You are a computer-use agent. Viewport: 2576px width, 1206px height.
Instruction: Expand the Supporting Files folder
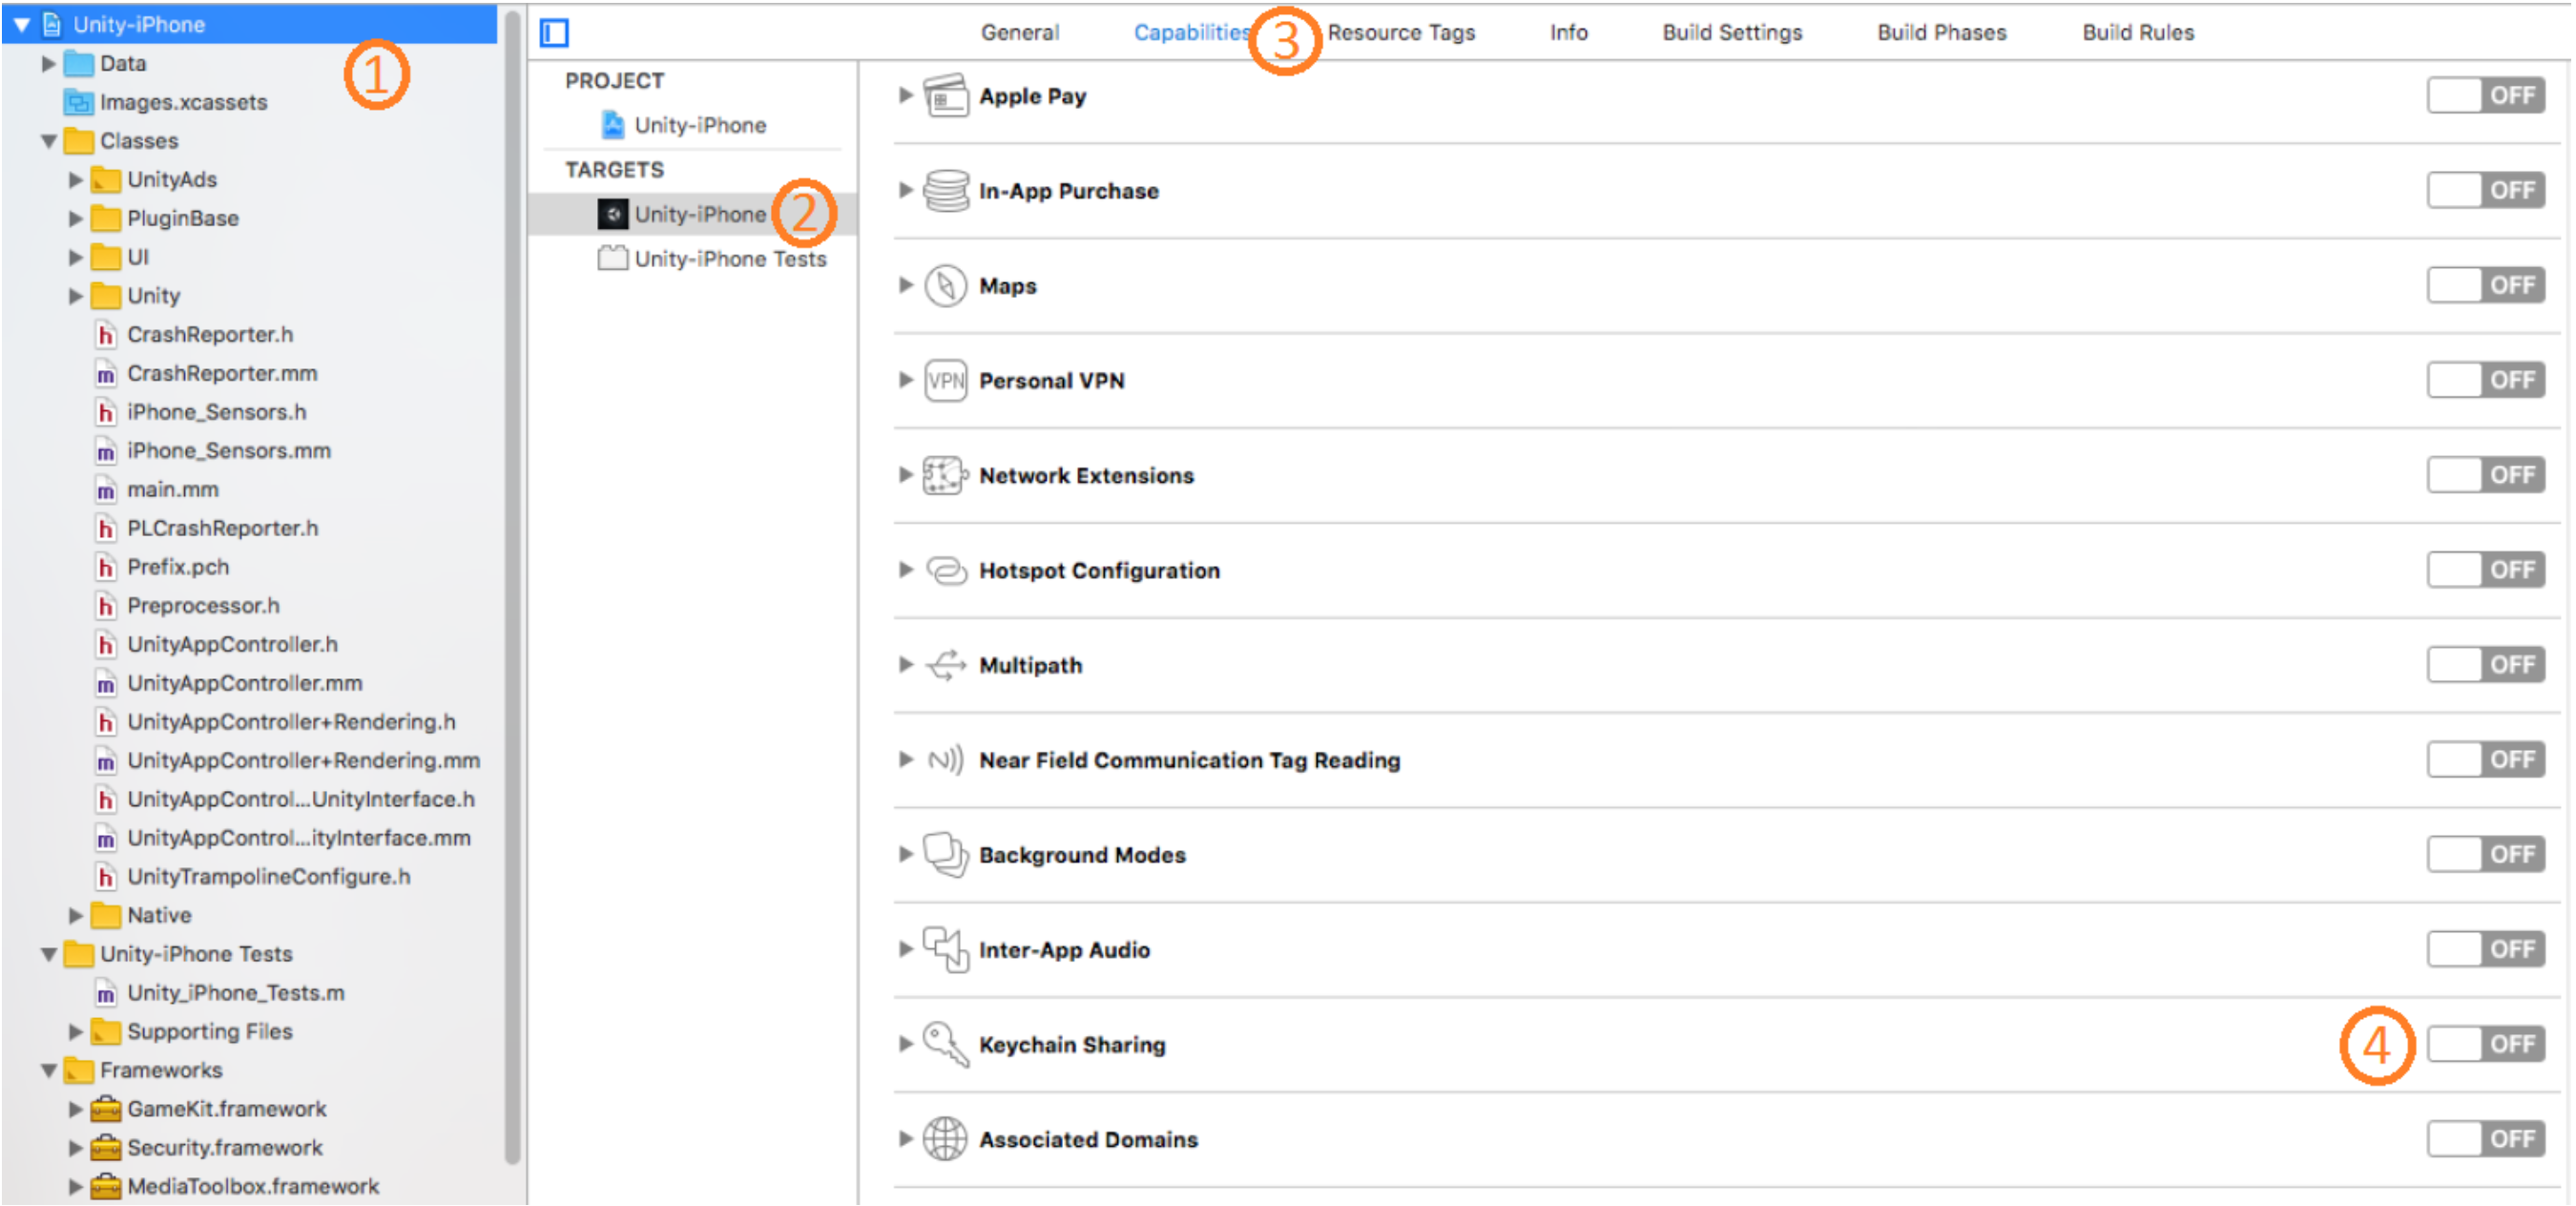point(75,1032)
